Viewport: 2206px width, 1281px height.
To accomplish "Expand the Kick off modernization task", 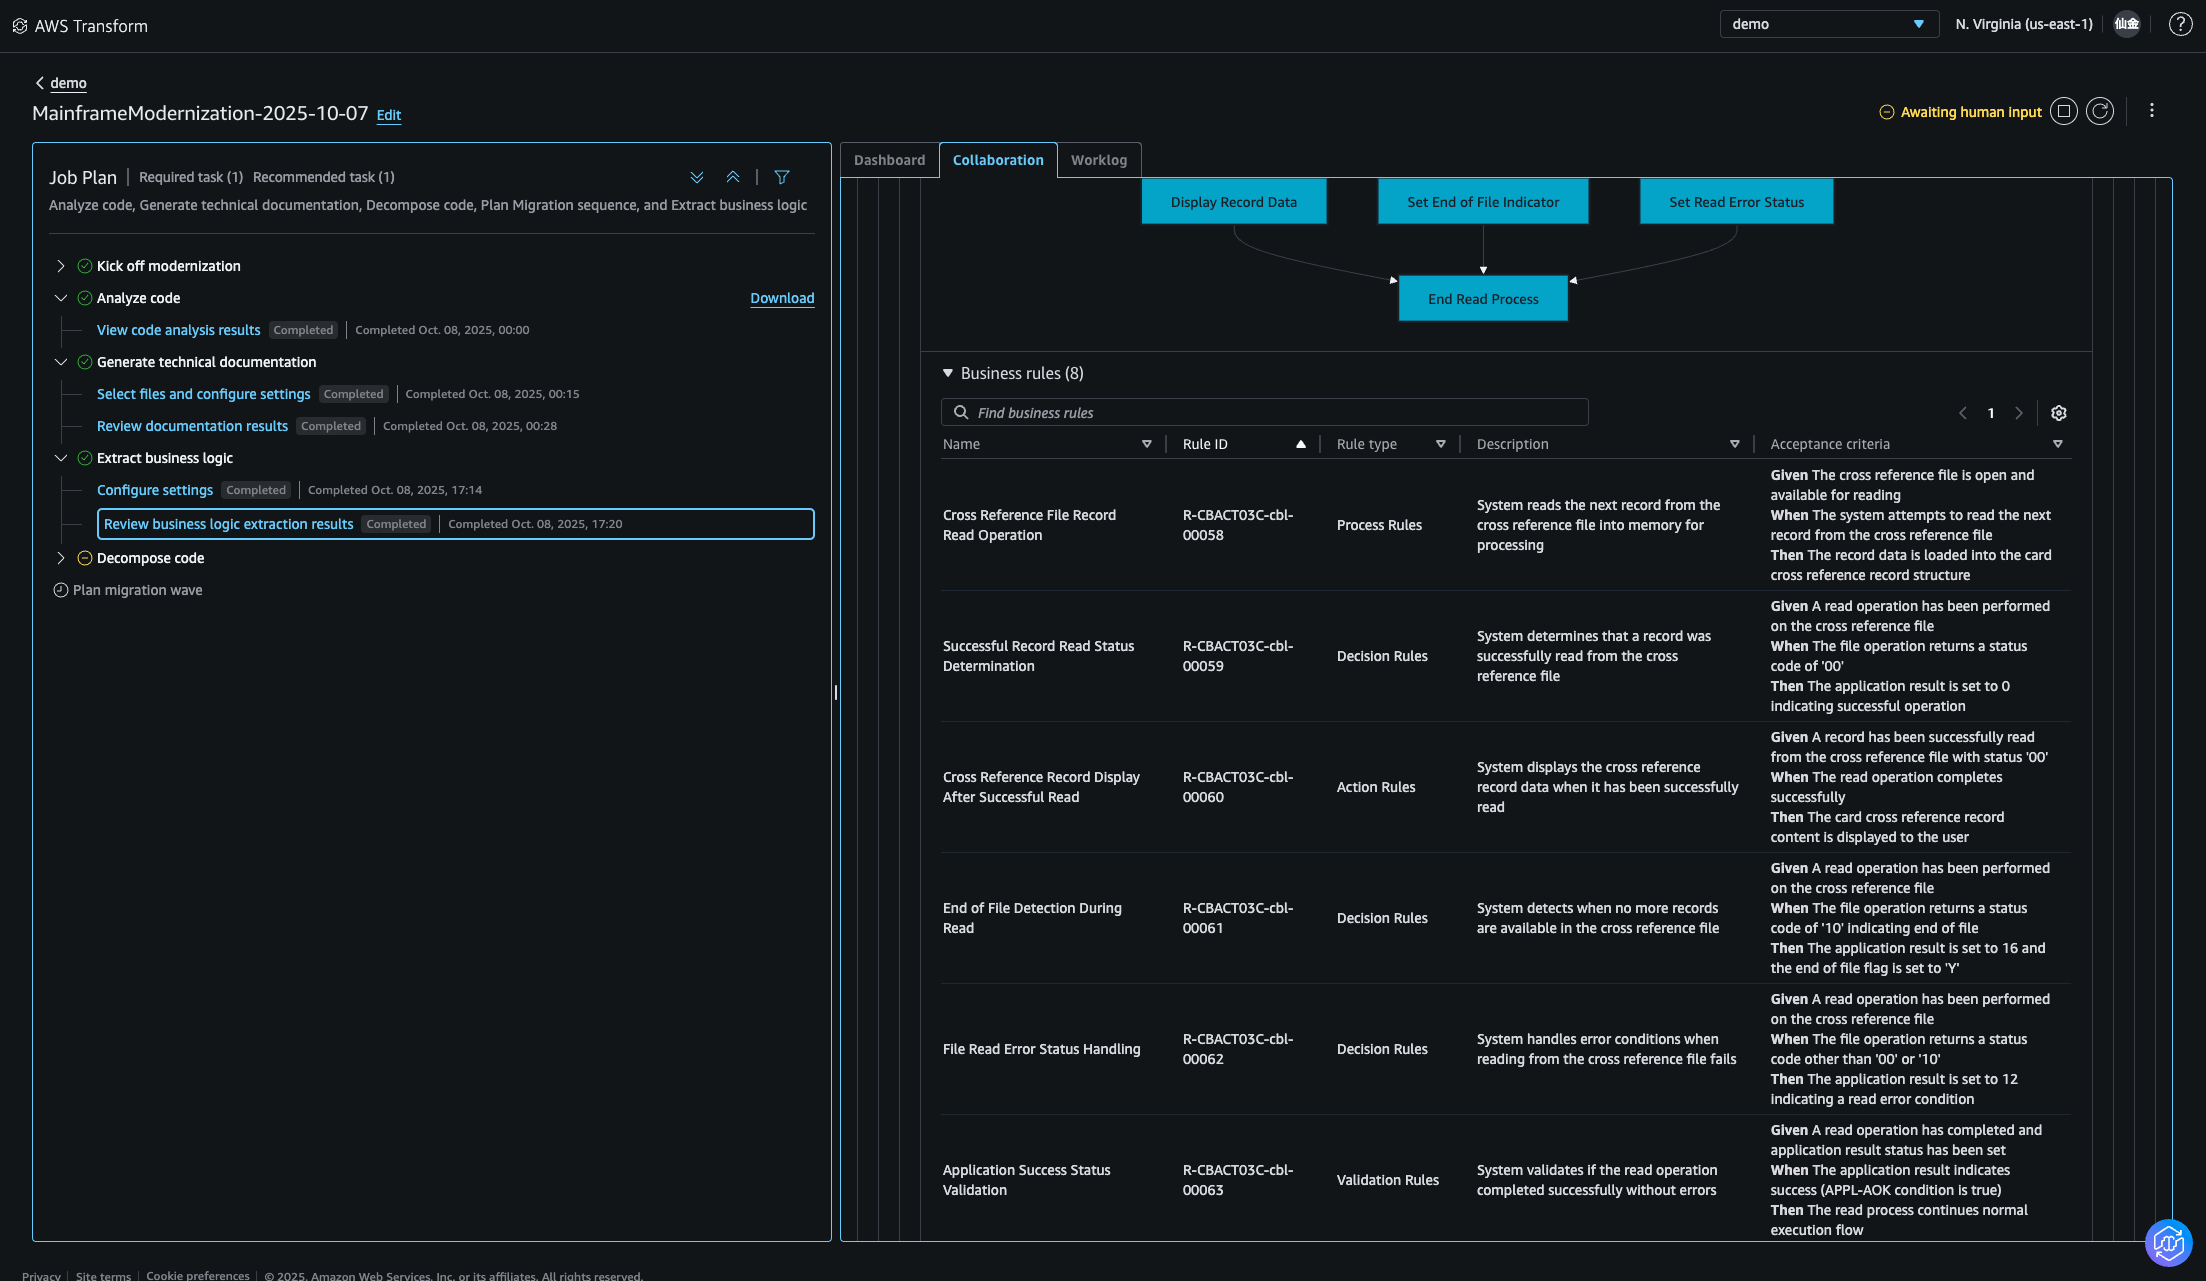I will point(61,266).
